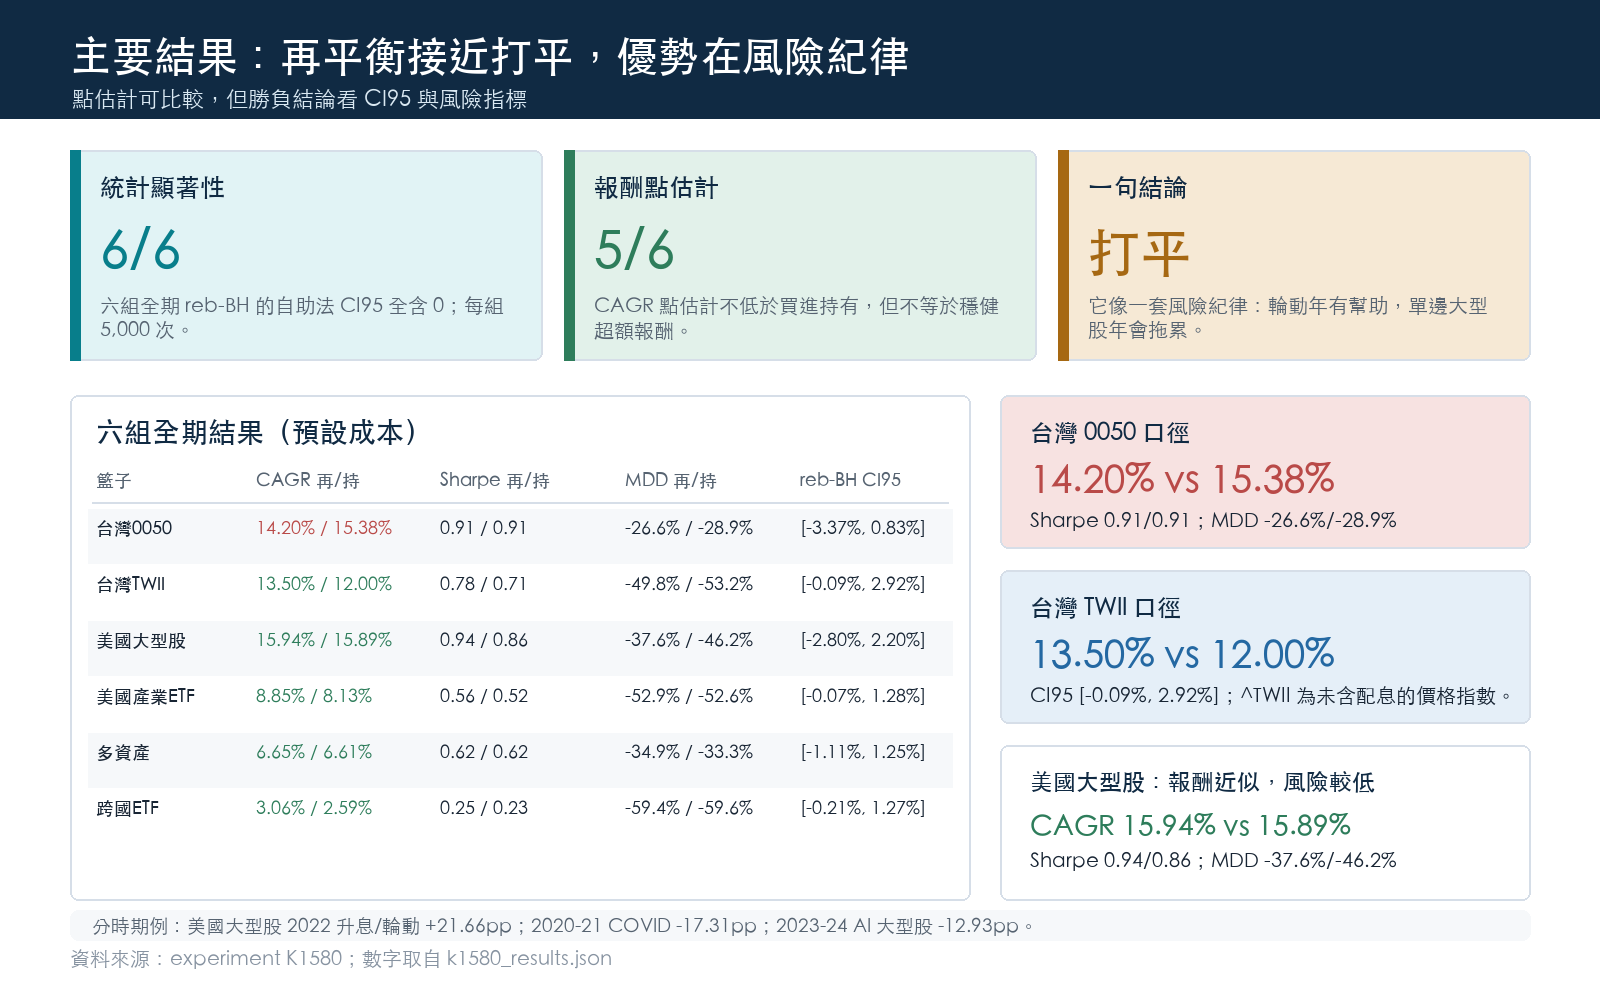Click the ^TWII 為未含配息的價格指數 note
The width and height of the screenshot is (1600, 1000).
1376,695
